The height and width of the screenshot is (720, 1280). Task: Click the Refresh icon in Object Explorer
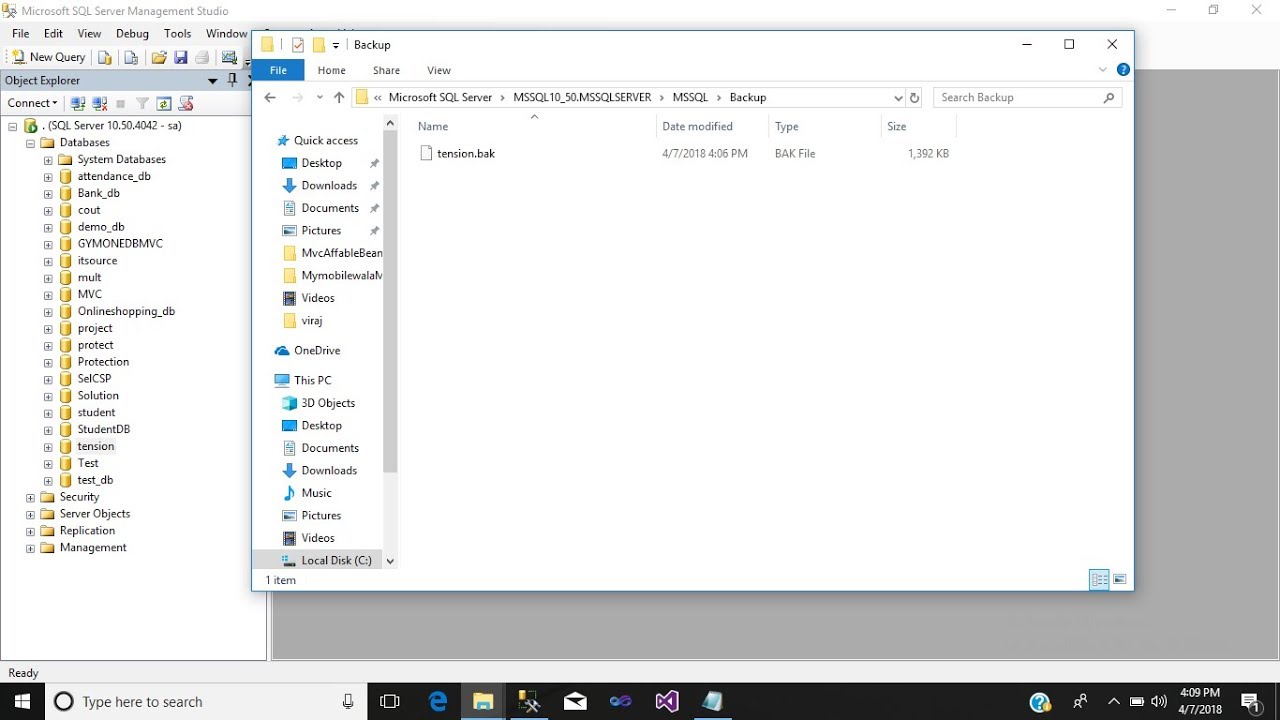click(163, 103)
